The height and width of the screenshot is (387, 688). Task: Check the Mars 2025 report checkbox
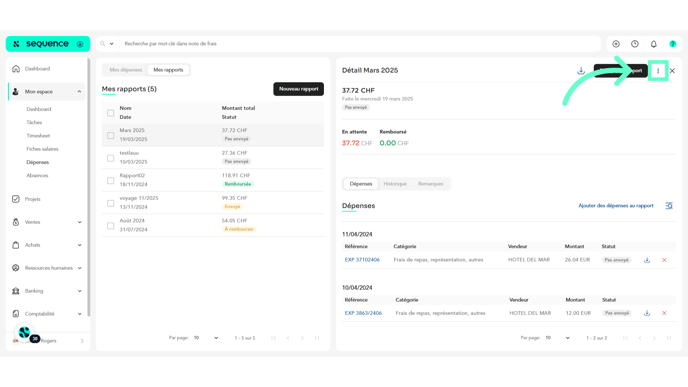[x=111, y=135]
